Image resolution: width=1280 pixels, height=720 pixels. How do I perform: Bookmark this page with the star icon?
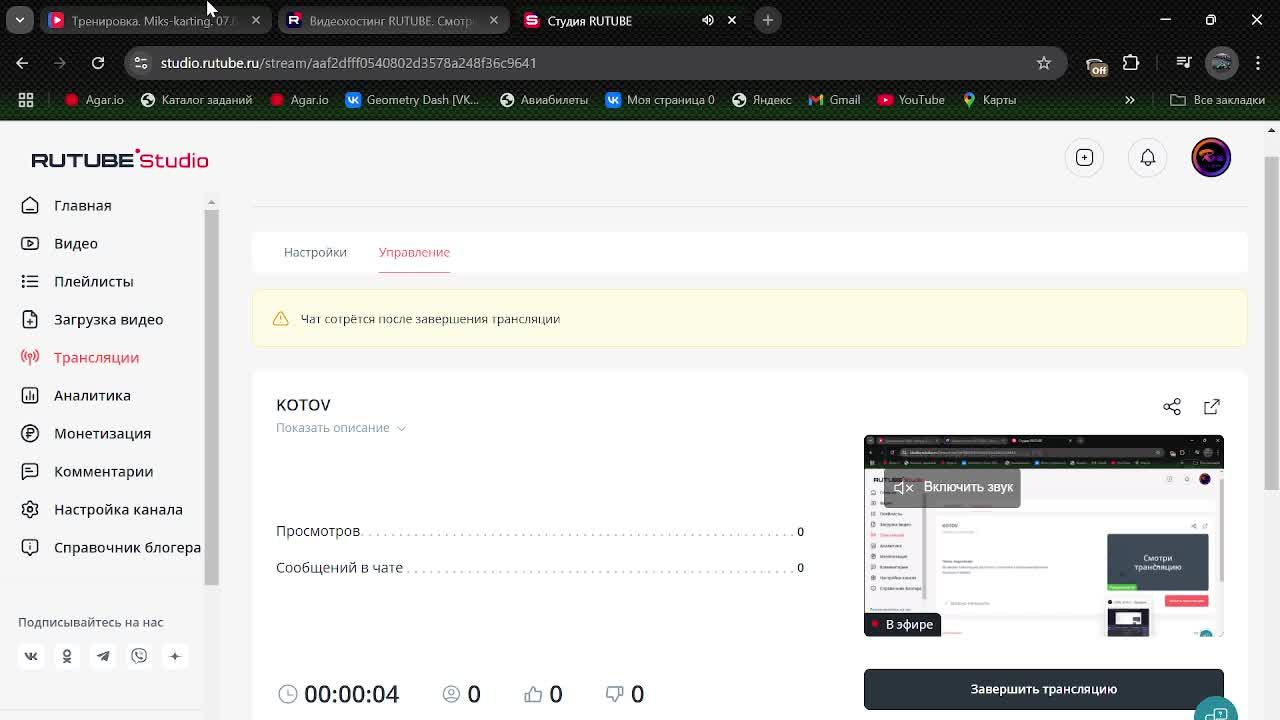[1044, 63]
